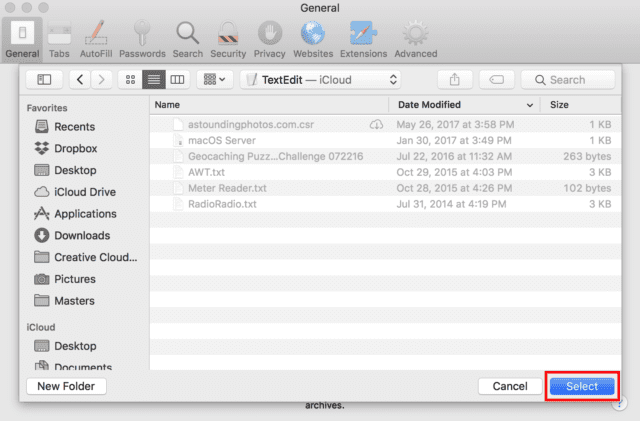This screenshot has width=640, height=421.
Task: Switch to icon view
Action: pyautogui.click(x=131, y=79)
